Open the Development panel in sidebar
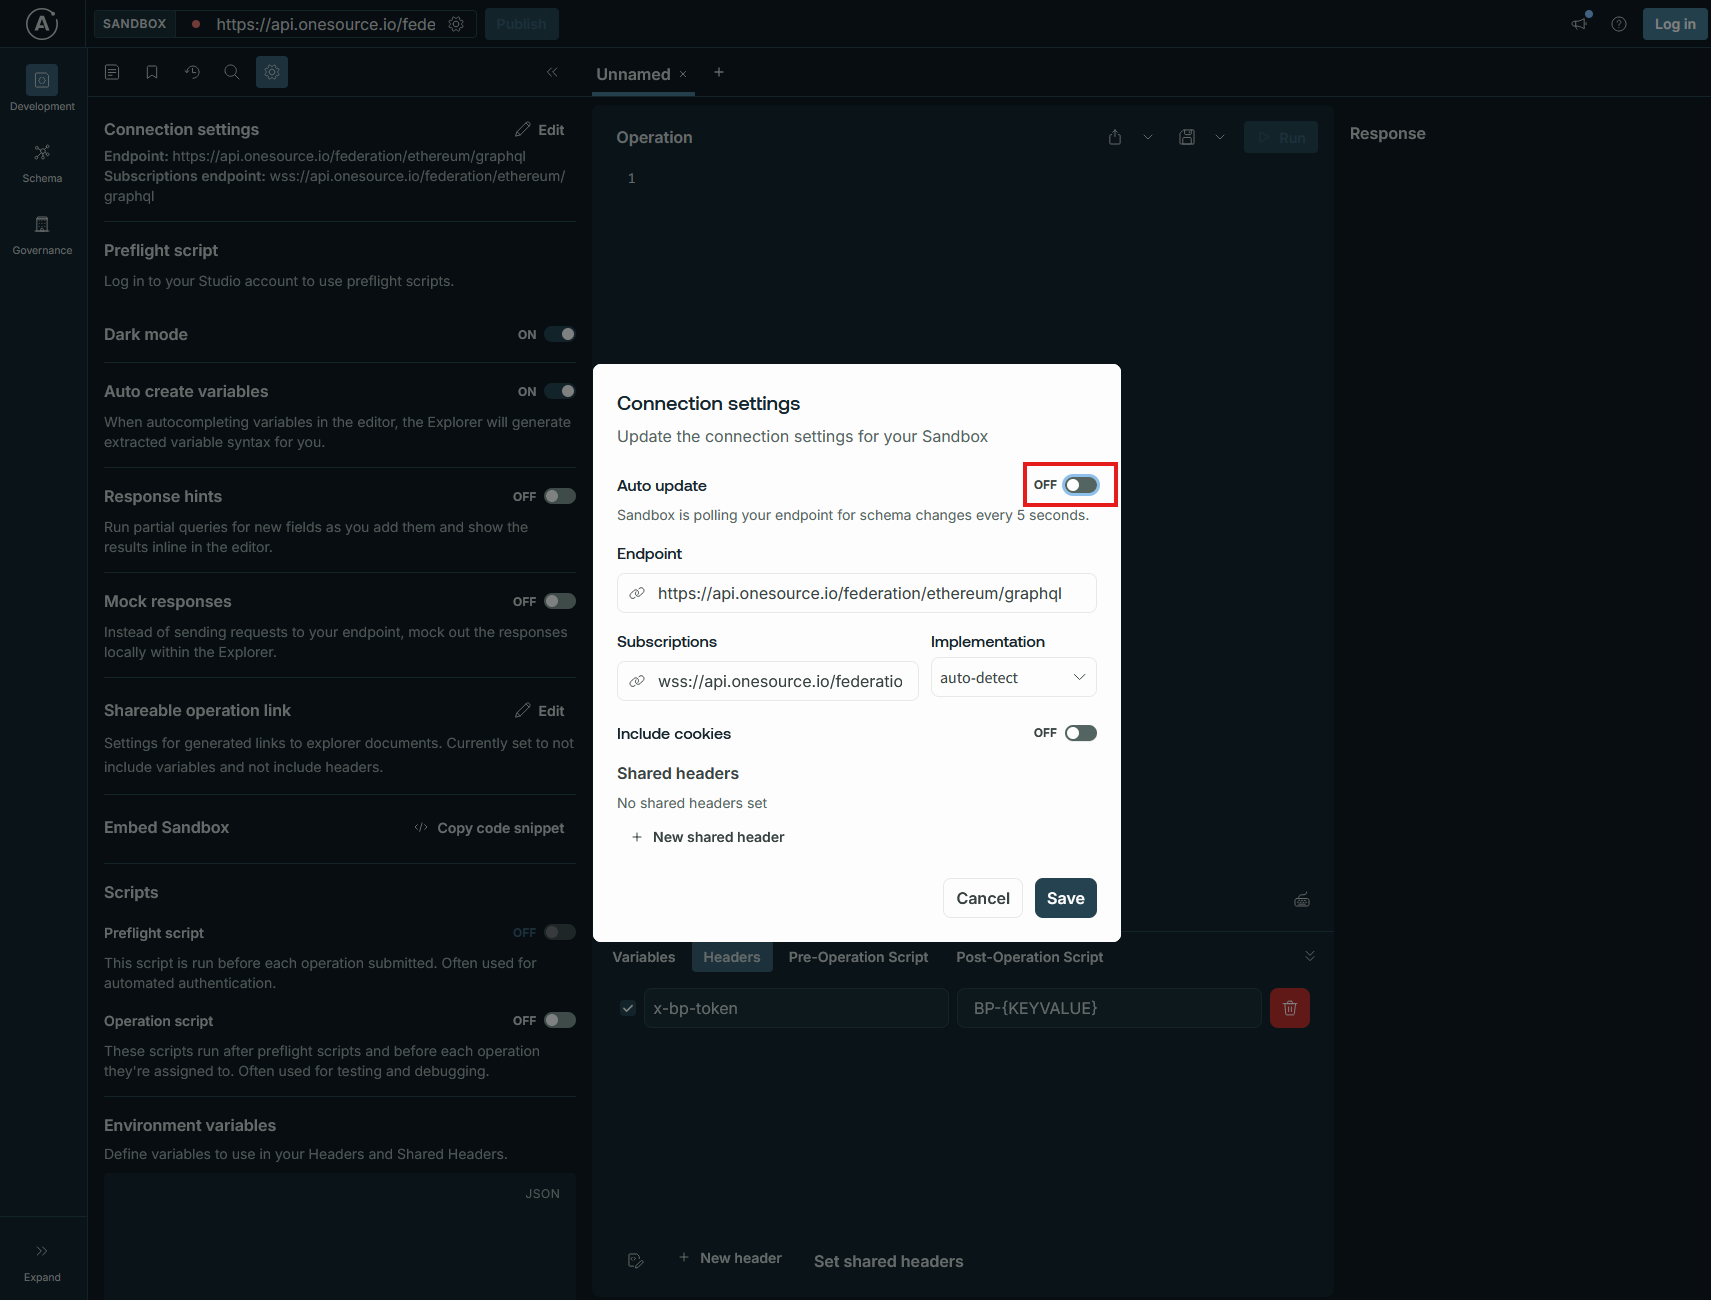This screenshot has height=1300, width=1711. pos(41,88)
